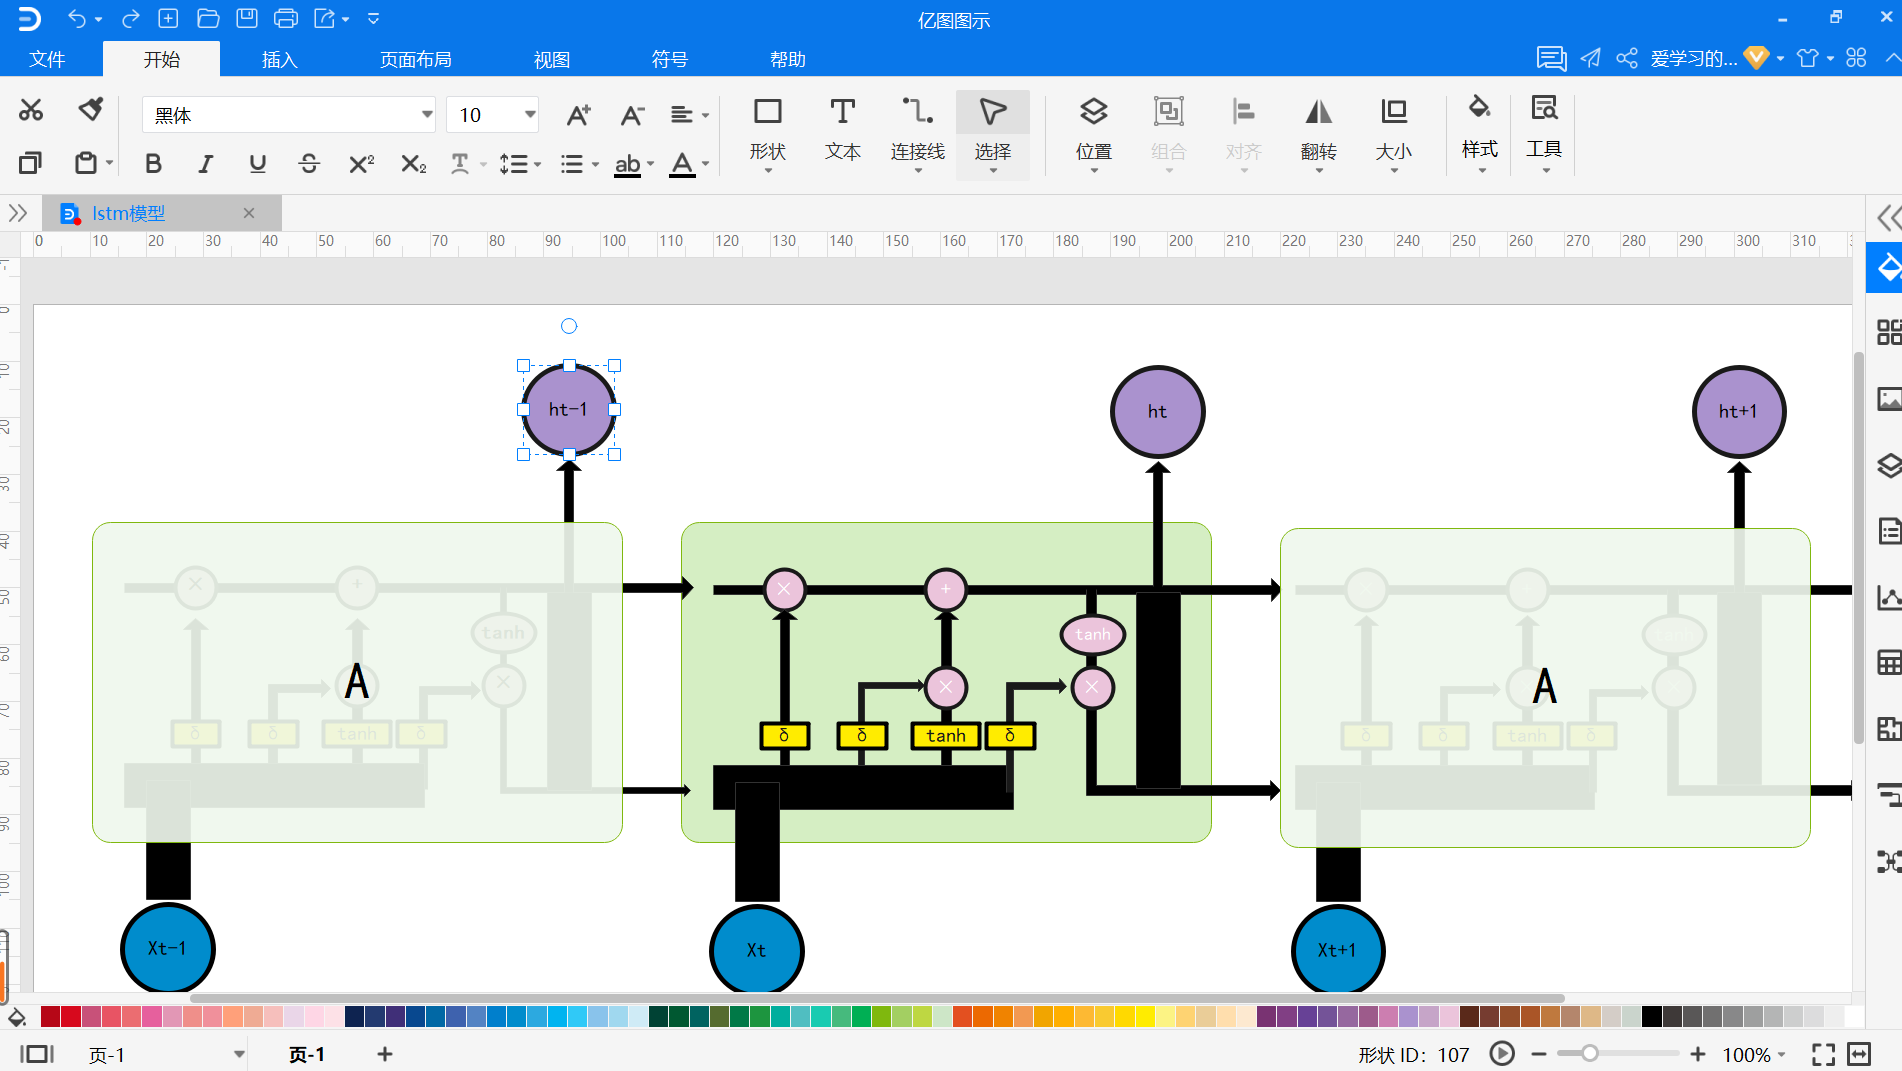
Task: Click the Cut scissors icon
Action: coord(31,110)
